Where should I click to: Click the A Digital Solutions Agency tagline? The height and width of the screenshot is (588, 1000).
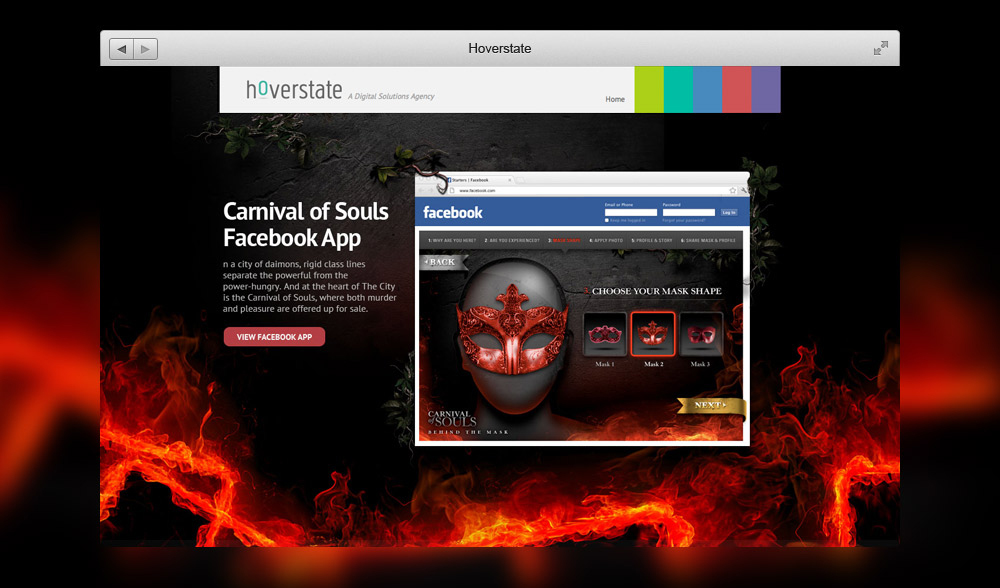pos(391,96)
